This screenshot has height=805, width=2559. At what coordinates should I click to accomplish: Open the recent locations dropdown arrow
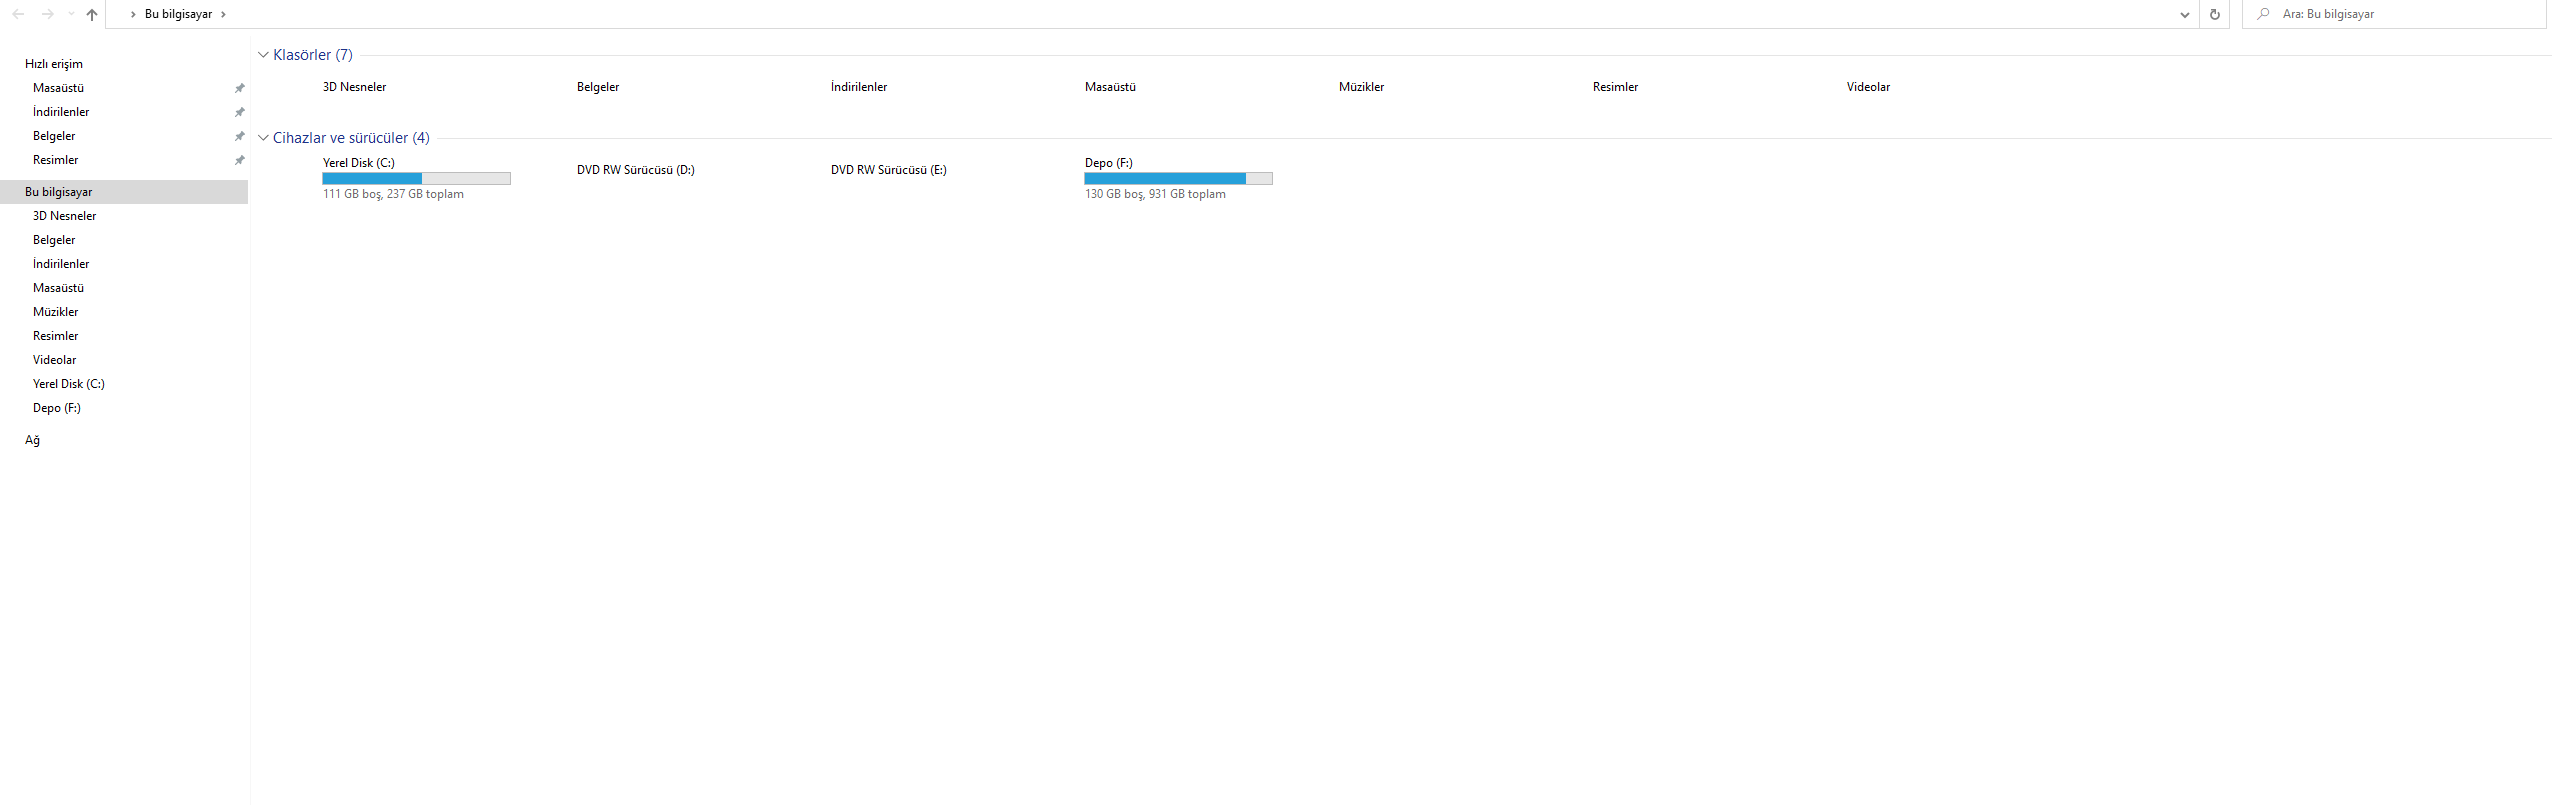[x=71, y=14]
